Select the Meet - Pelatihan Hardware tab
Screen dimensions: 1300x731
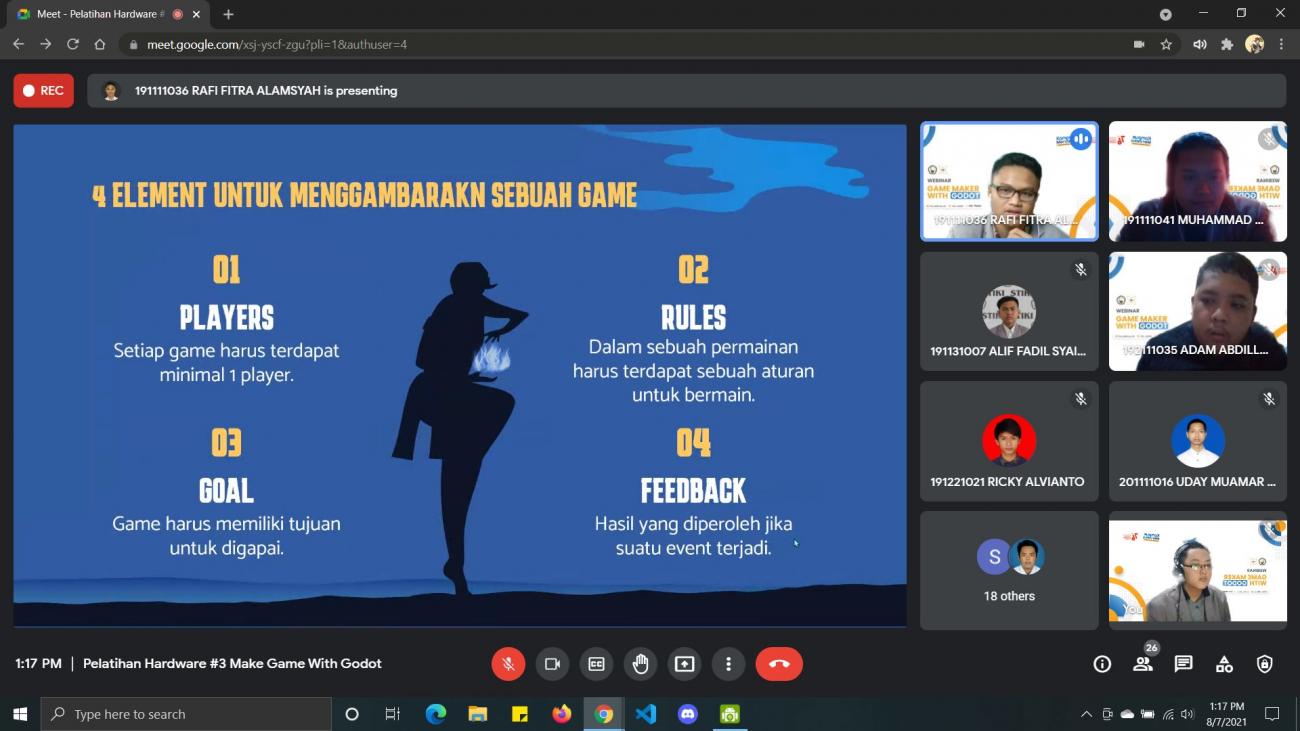(100, 14)
